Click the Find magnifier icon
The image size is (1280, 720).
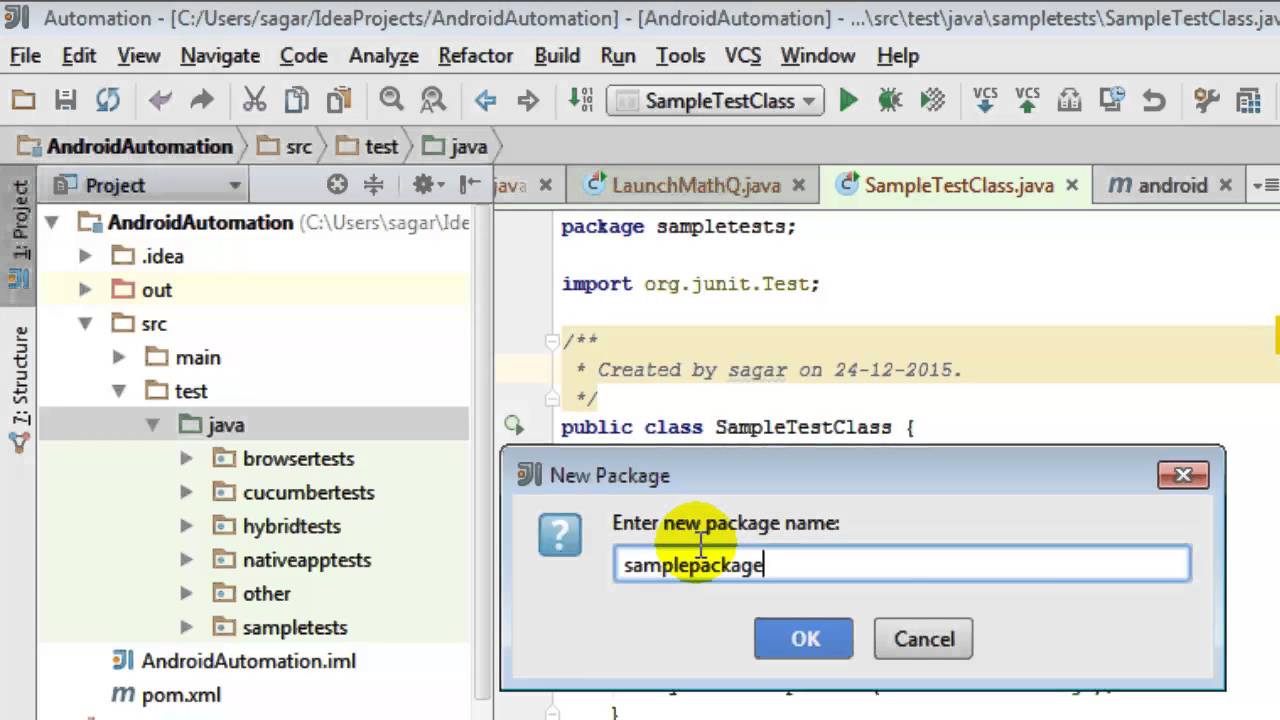coord(391,100)
